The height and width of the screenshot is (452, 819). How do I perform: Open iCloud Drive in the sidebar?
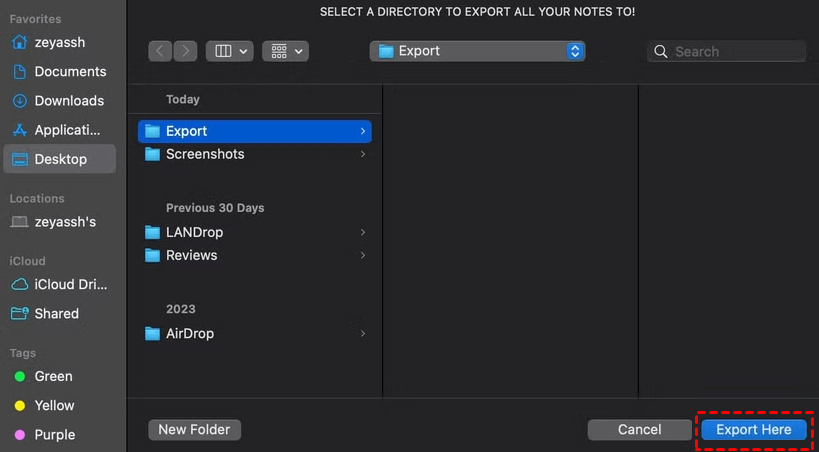pyautogui.click(x=69, y=284)
